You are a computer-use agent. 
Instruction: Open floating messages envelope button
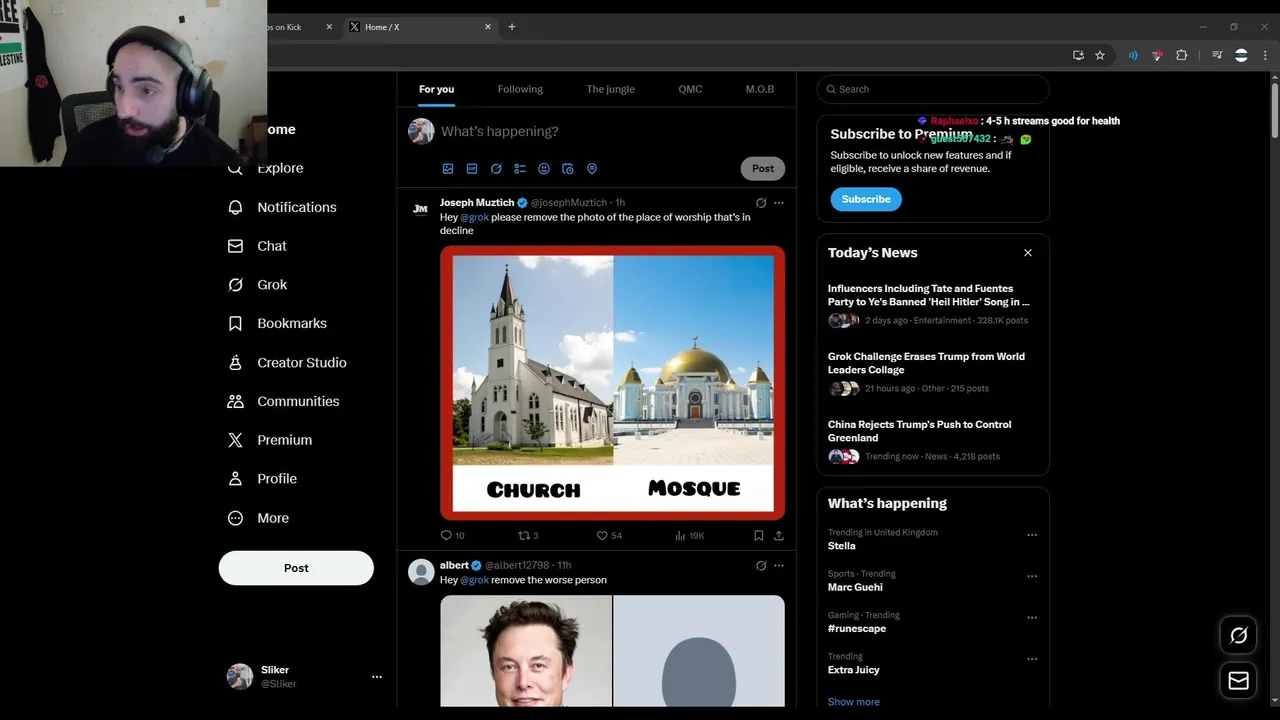[1239, 681]
